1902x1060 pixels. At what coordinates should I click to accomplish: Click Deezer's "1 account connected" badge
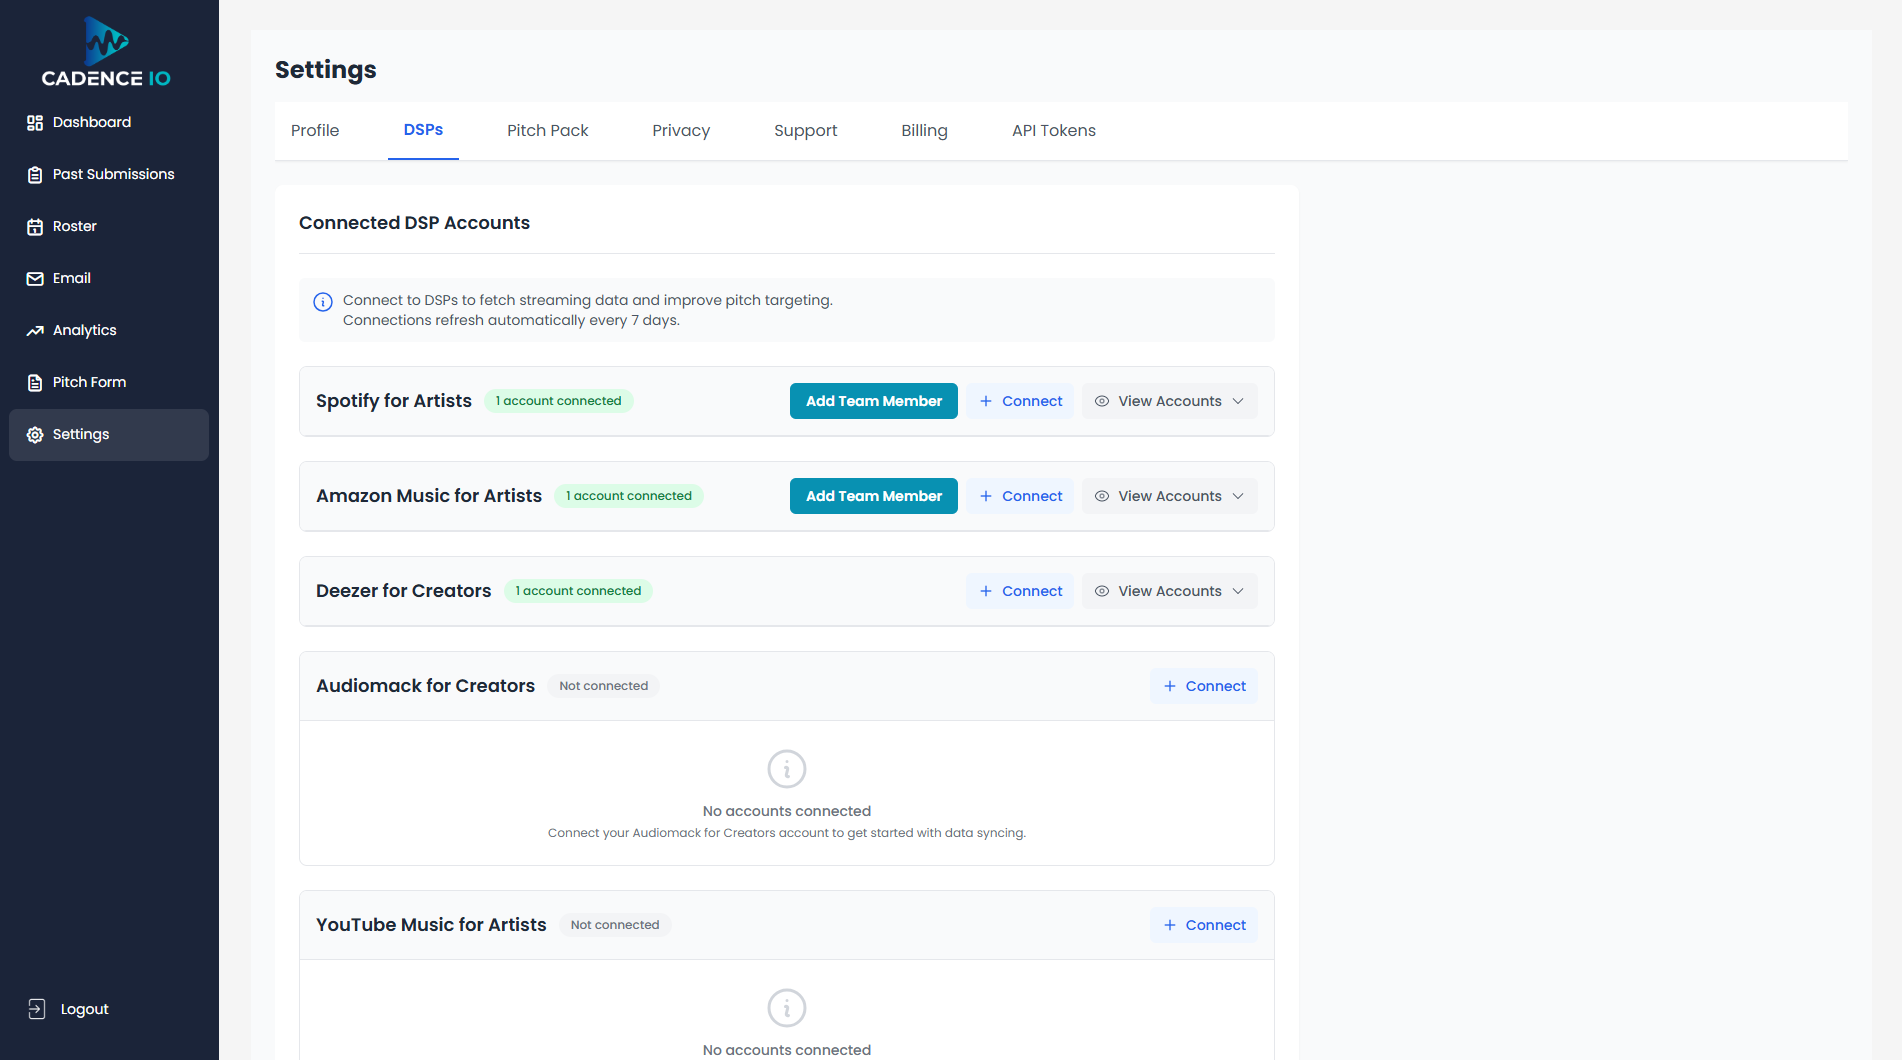coord(578,591)
